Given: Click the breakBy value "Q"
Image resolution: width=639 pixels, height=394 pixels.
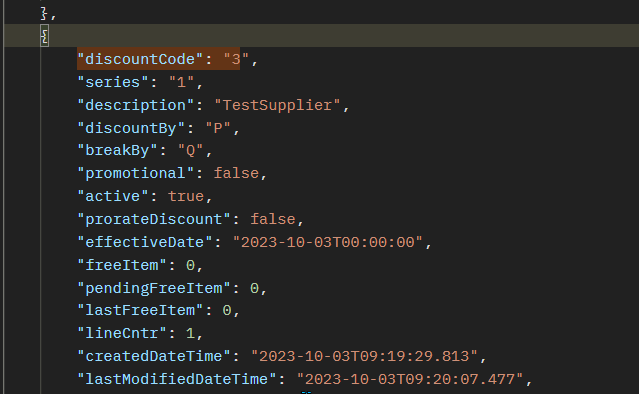Looking at the screenshot, I should (x=190, y=151).
